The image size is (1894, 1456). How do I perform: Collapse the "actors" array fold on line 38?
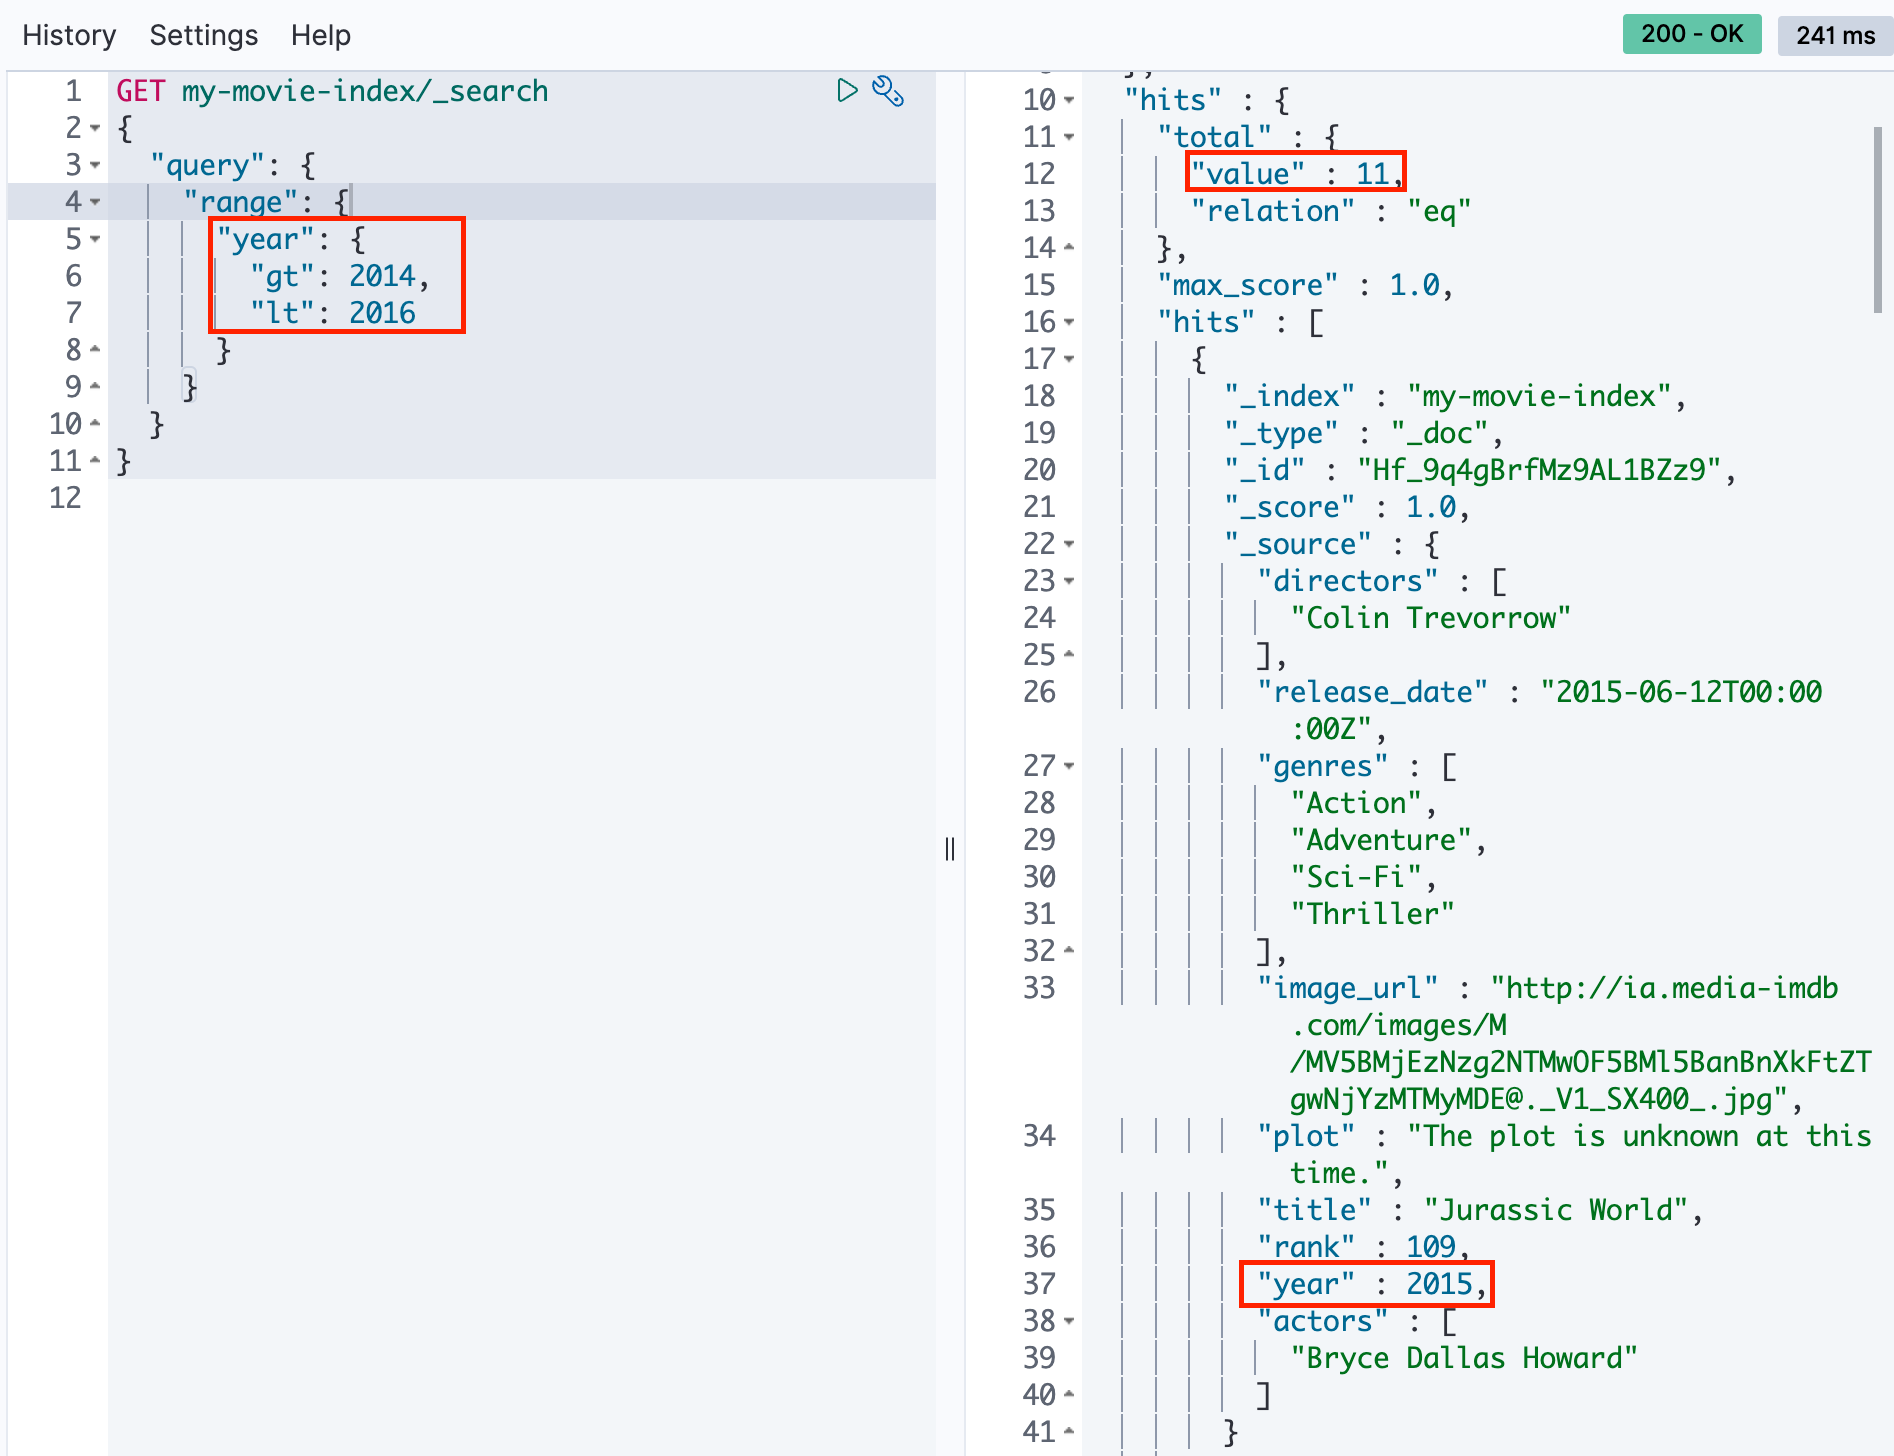1069,1321
